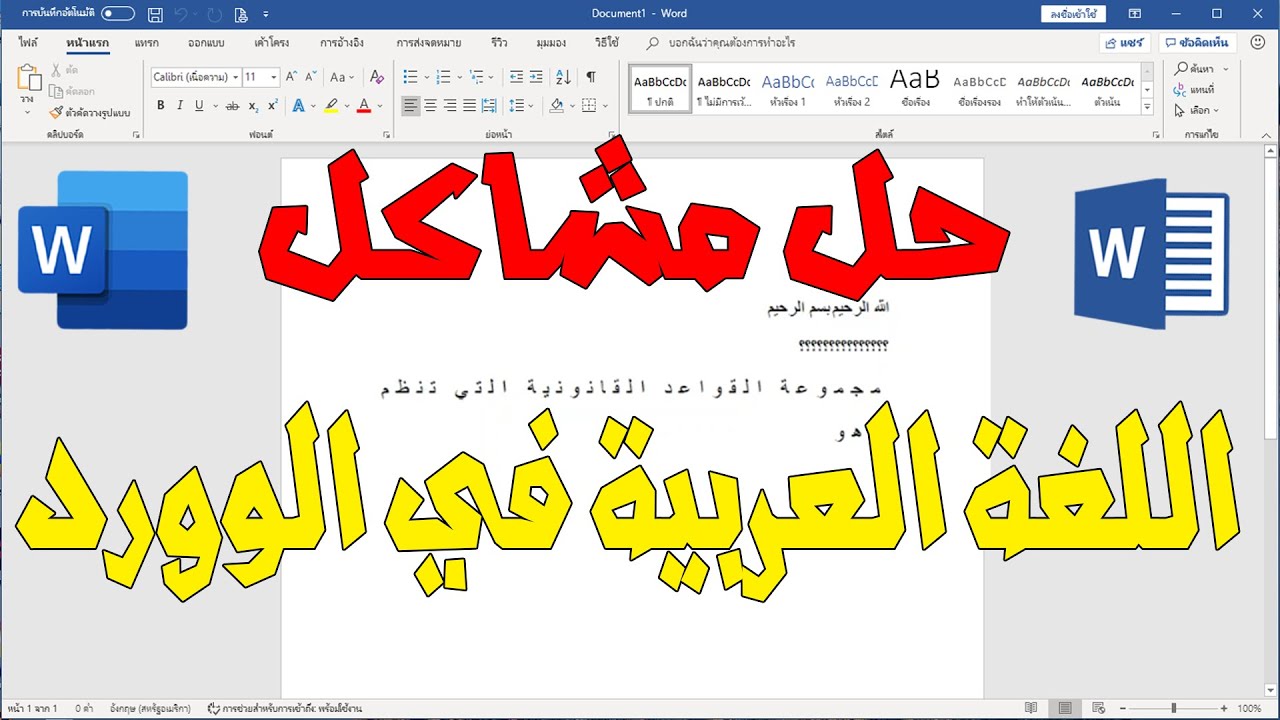Image resolution: width=1280 pixels, height=720 pixels.
Task: Select Align Left paragraph button
Action: click(x=411, y=105)
